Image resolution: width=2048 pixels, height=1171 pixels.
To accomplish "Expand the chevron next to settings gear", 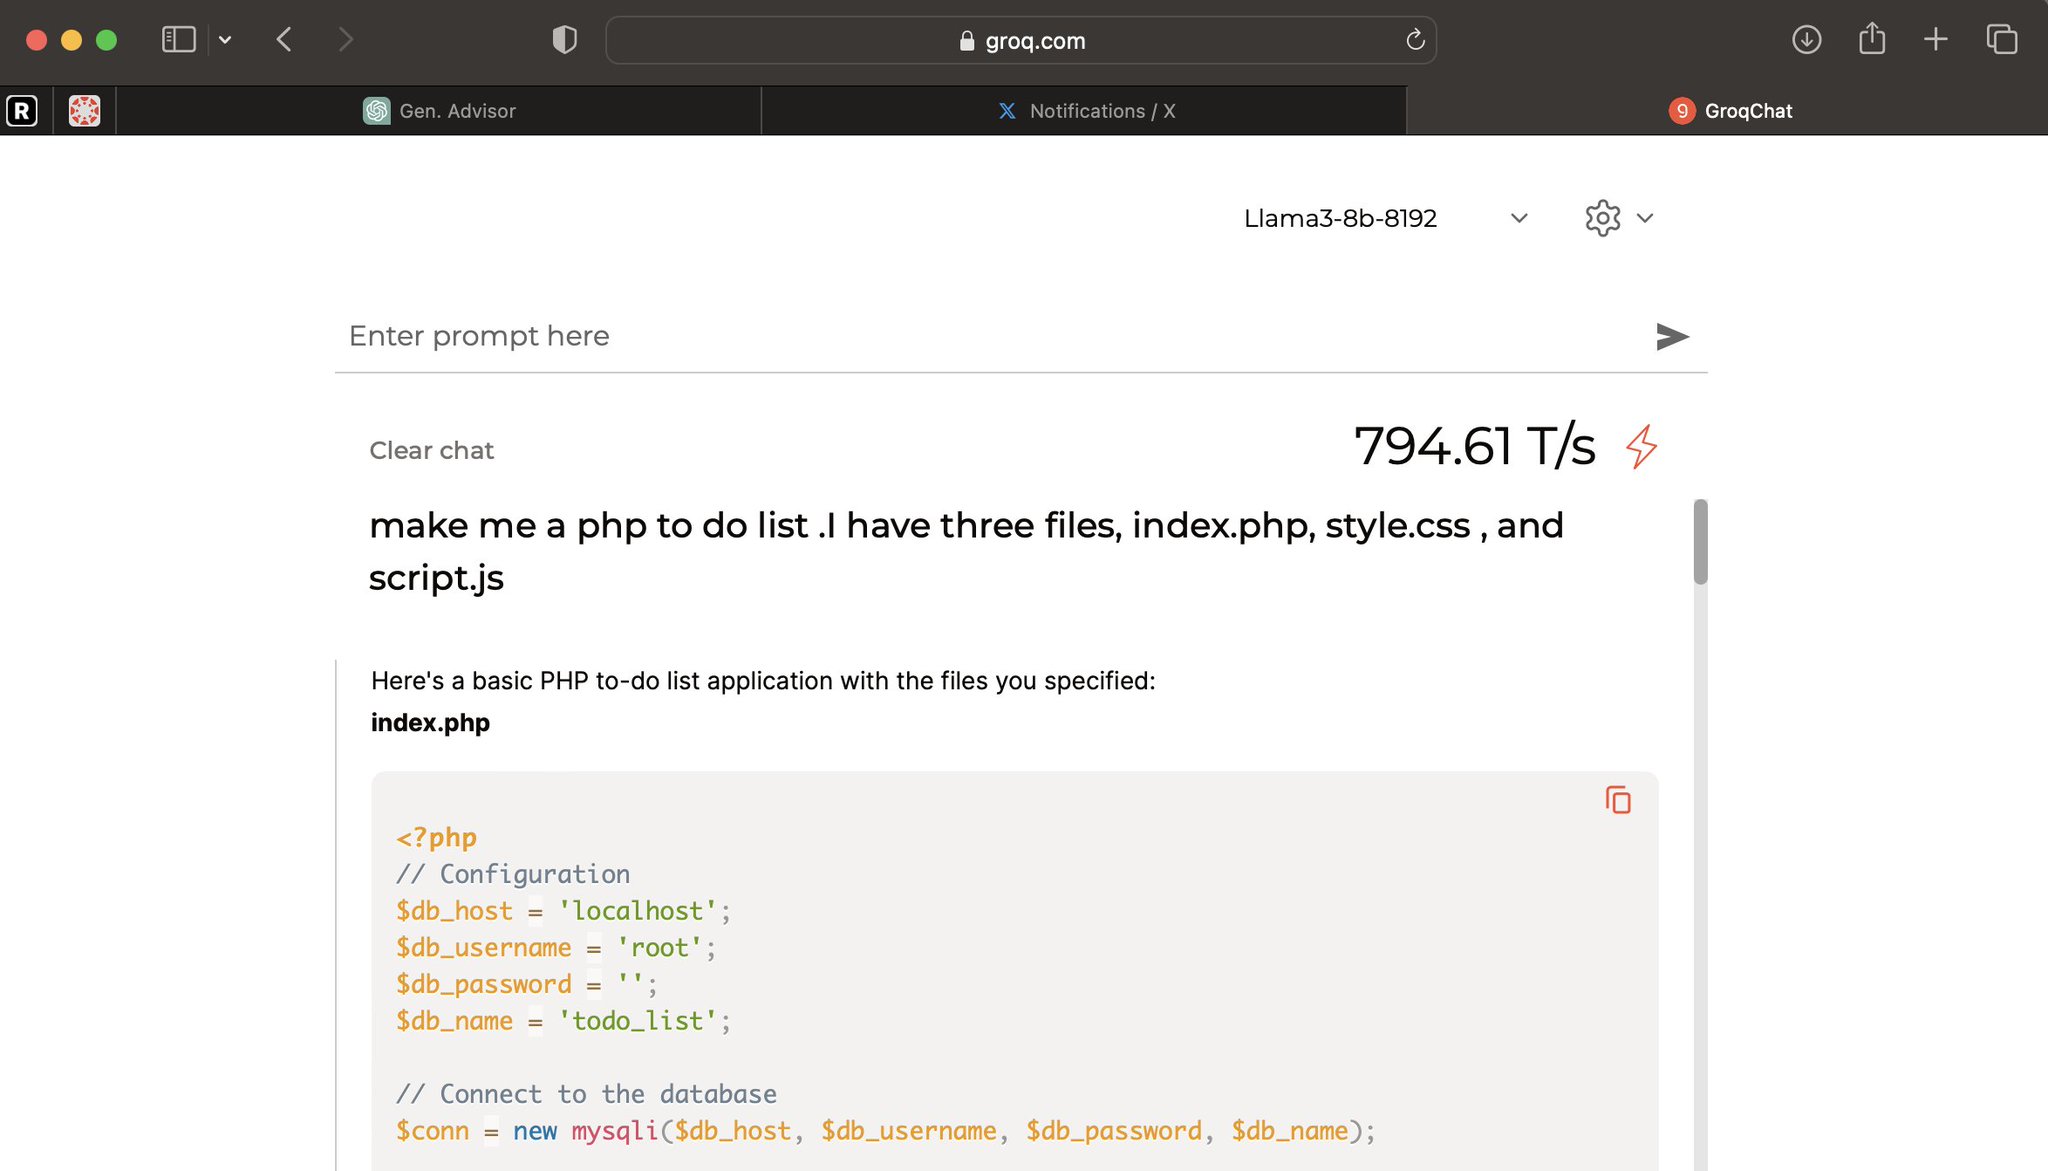I will tap(1645, 218).
